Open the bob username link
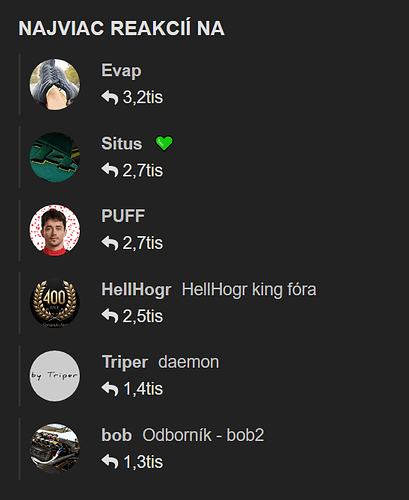Image resolution: width=409 pixels, height=500 pixels. point(116,435)
